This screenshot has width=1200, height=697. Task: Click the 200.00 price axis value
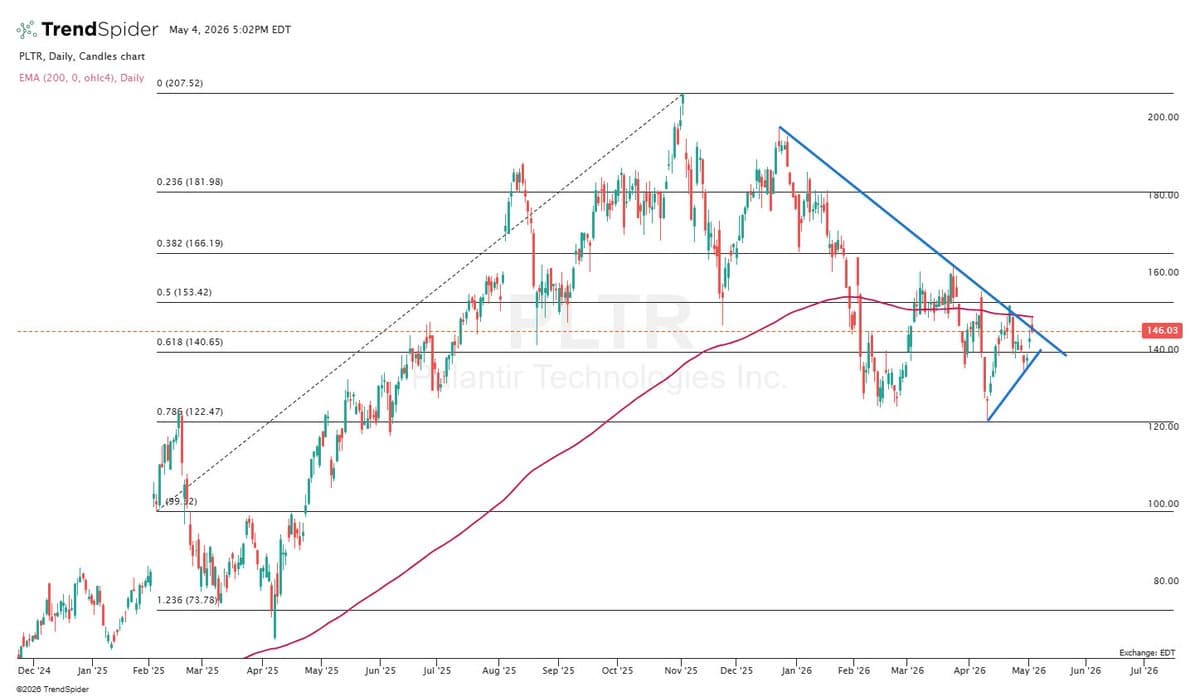[1164, 118]
